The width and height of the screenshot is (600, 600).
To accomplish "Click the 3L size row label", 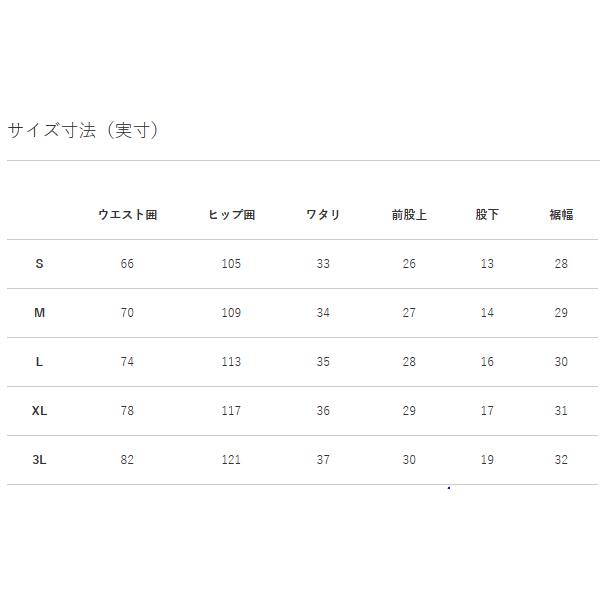I will pos(39,460).
